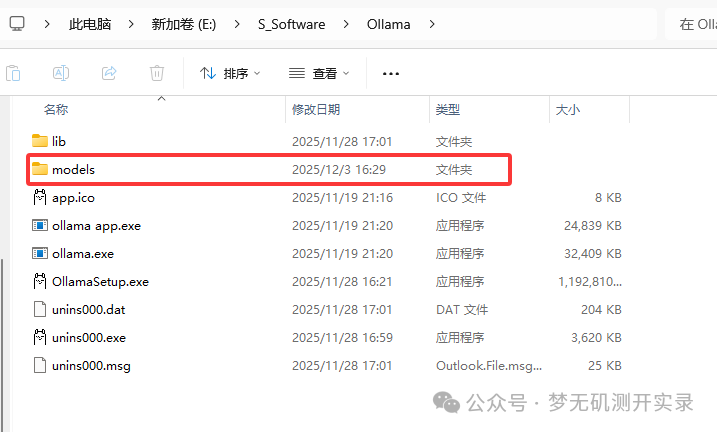Select the OllamaSetup.exe llama icon

(x=40, y=281)
